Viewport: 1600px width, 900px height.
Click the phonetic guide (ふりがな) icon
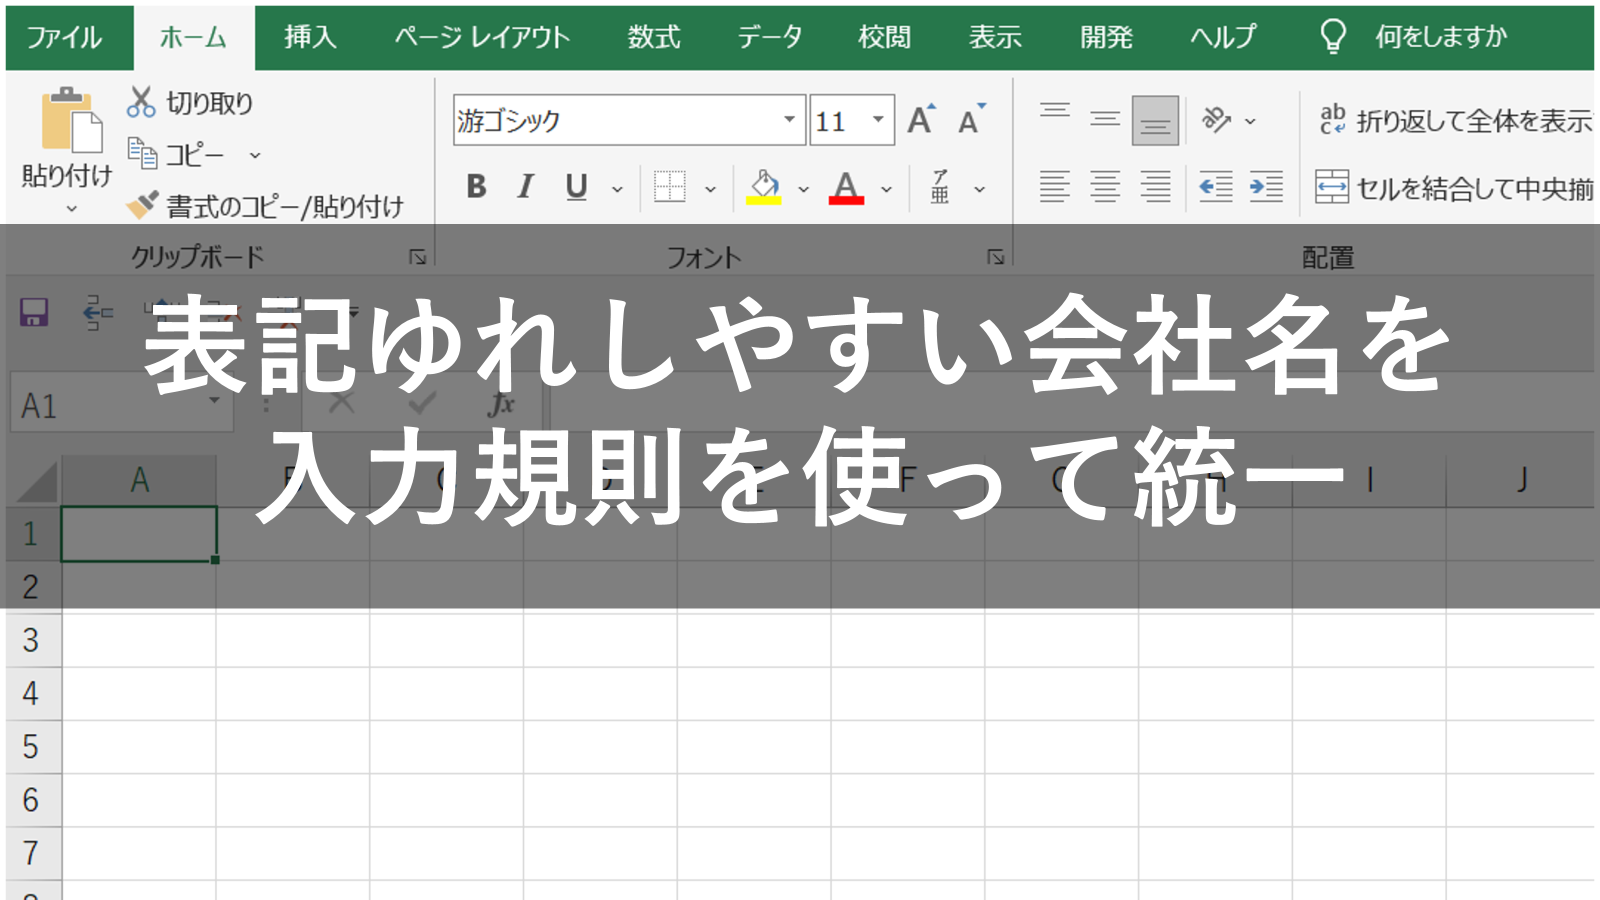tap(940, 187)
